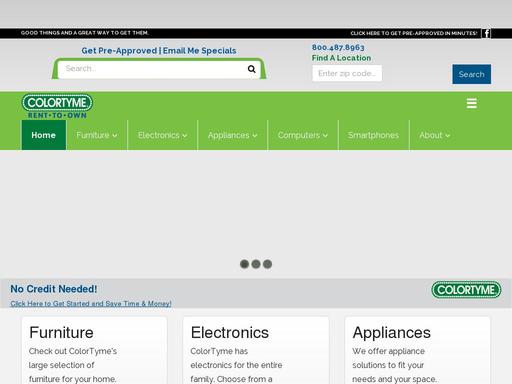Click Get Pre-Approved link
Viewport: 512px width, 384px height.
(x=119, y=51)
